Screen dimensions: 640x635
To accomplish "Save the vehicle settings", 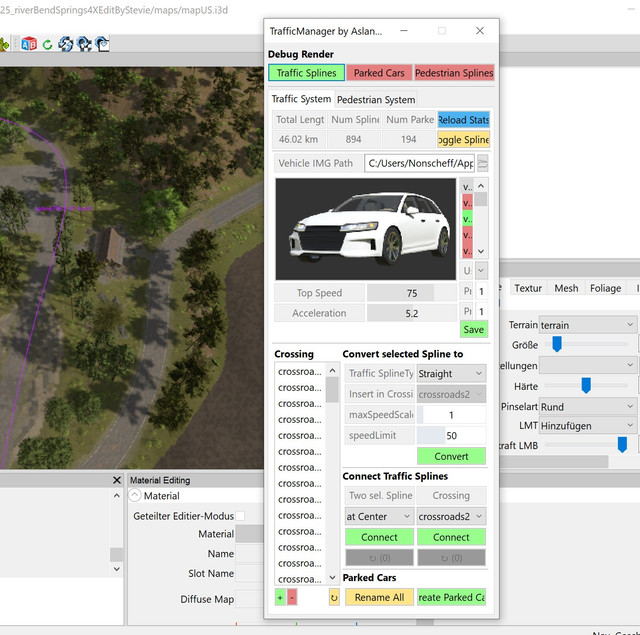I will (473, 329).
